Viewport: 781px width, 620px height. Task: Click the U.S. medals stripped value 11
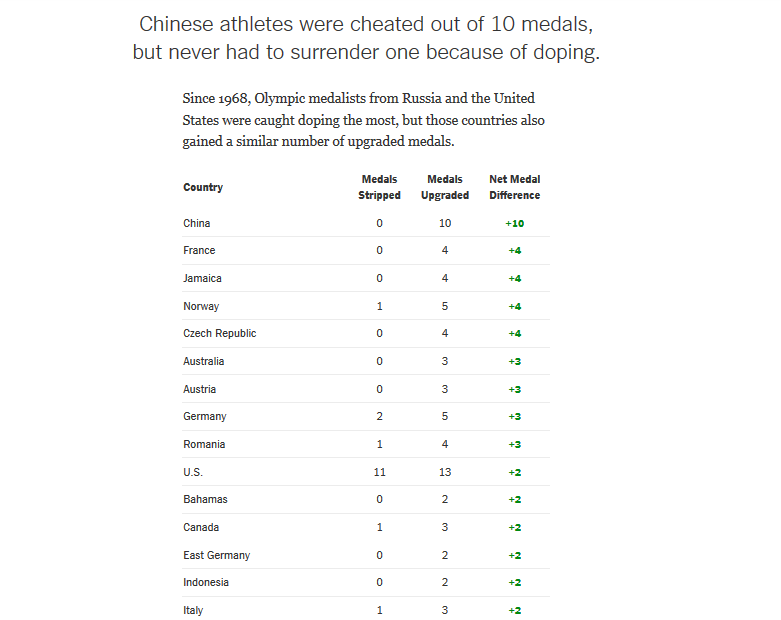[379, 472]
